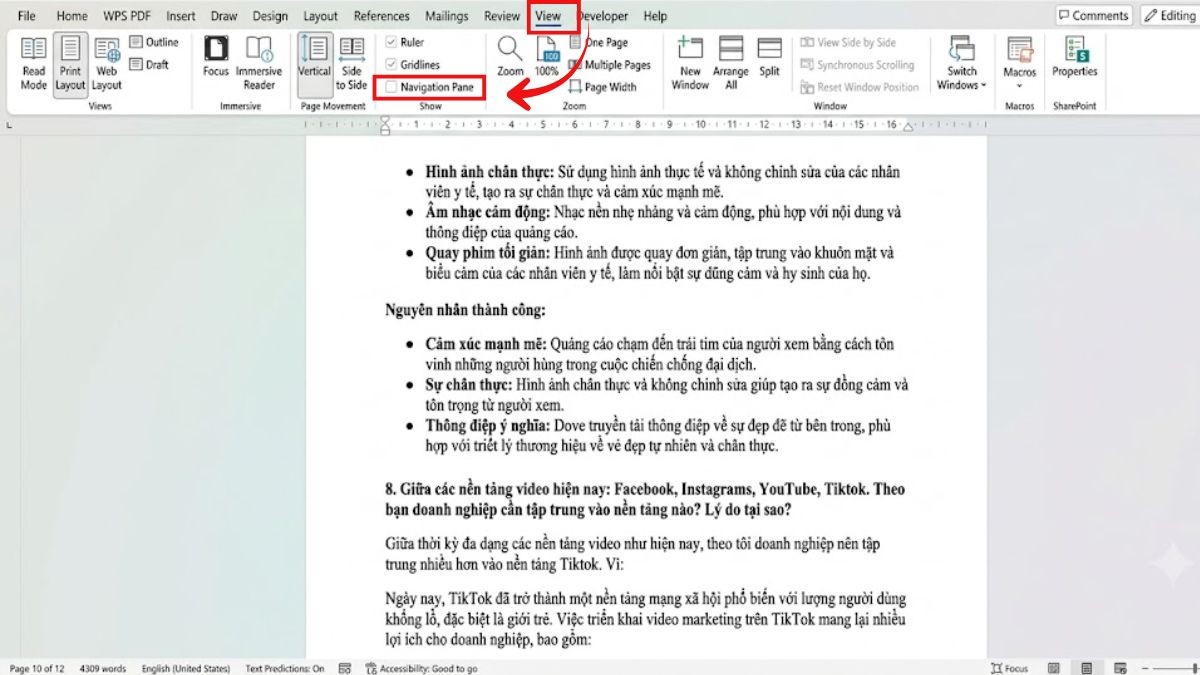
Task: Click the bold text 'Hình ảnh chân thực:'
Action: (x=489, y=172)
